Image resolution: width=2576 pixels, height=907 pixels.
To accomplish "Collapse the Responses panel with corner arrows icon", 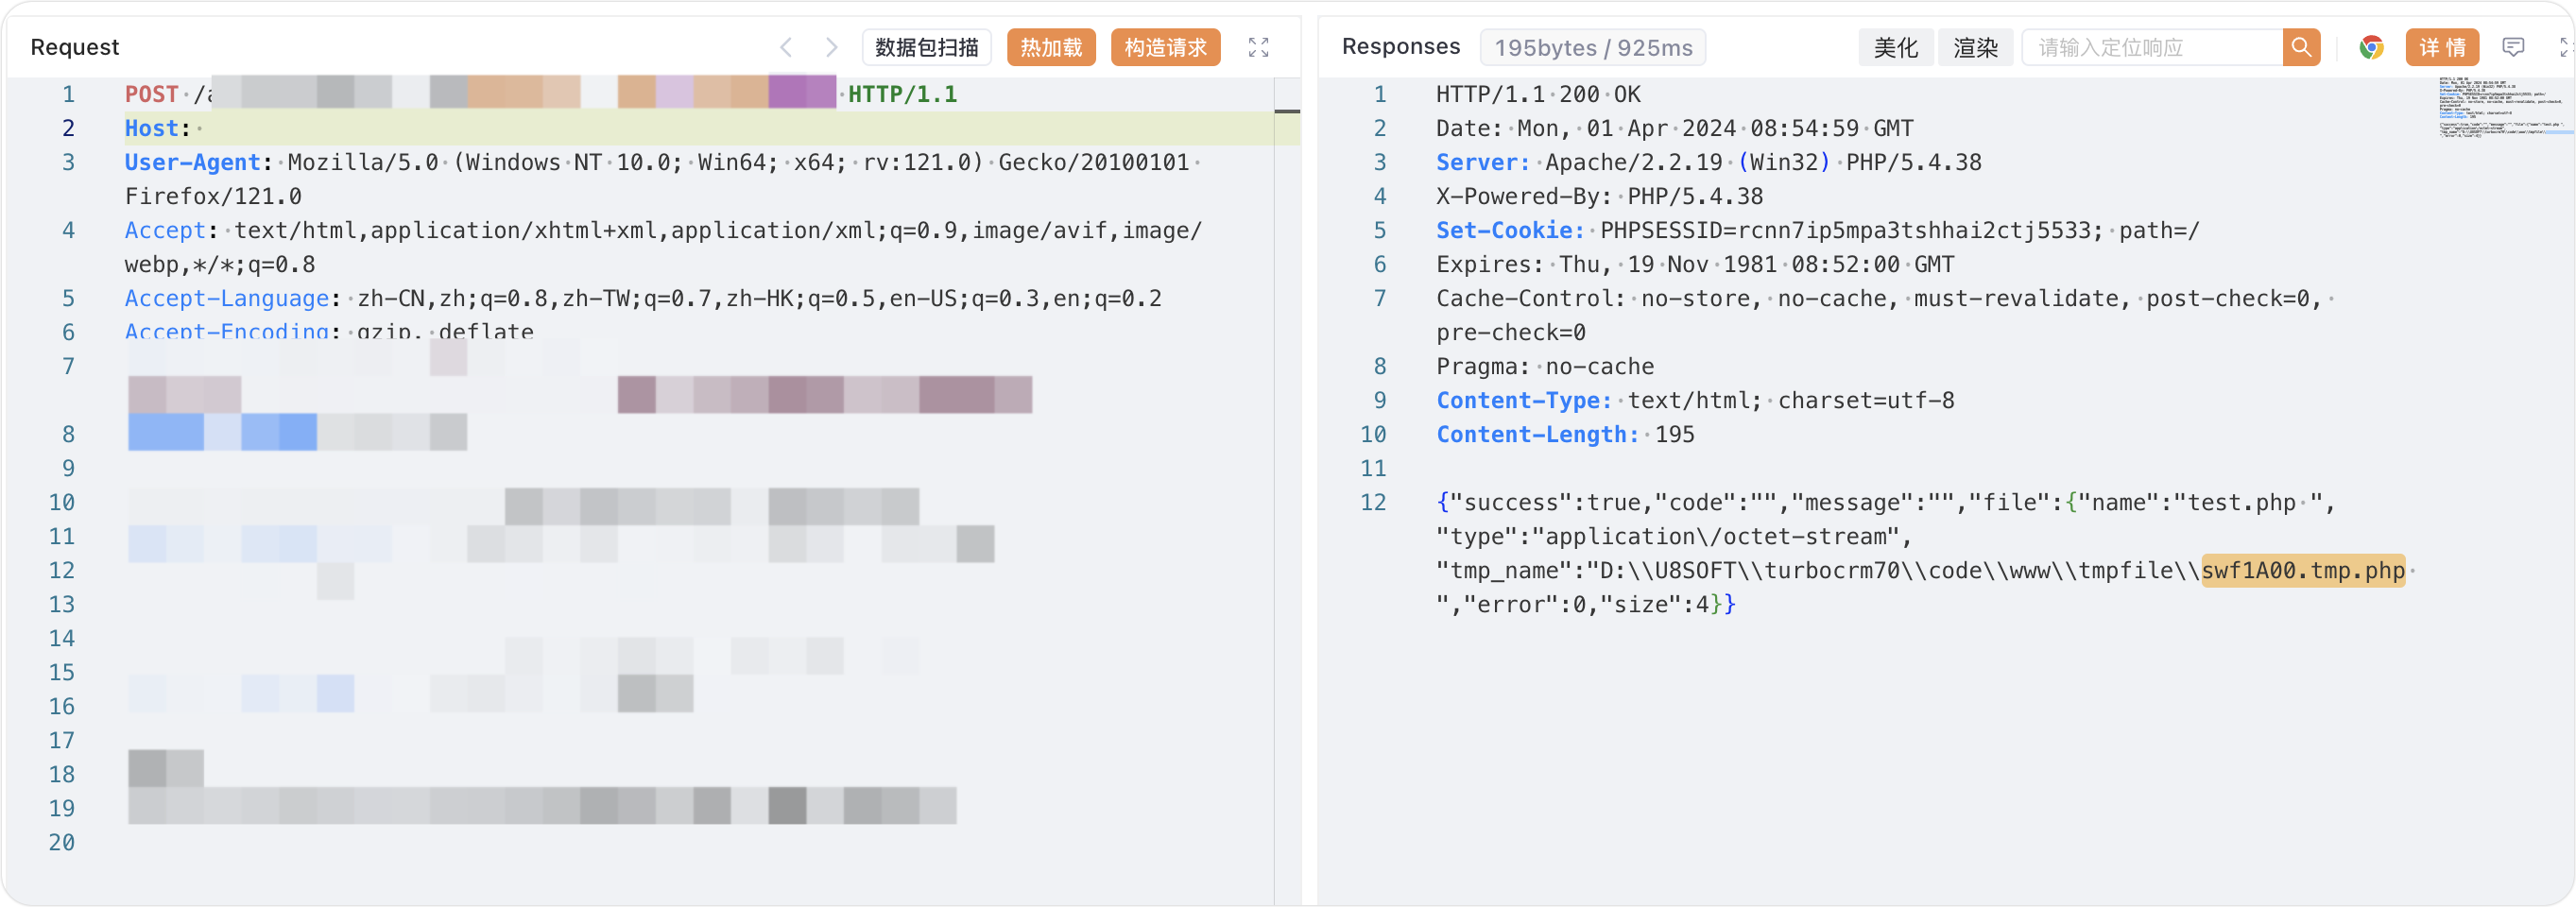I will click(x=2564, y=46).
